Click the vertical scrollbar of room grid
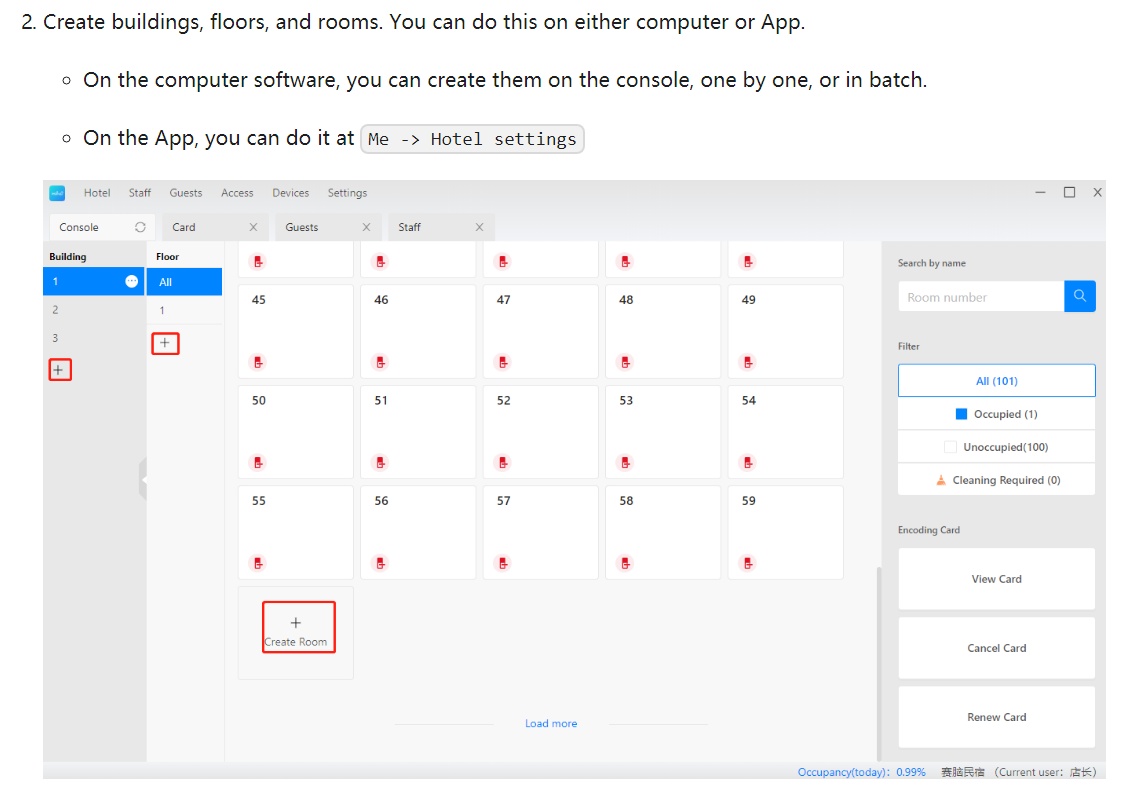This screenshot has width=1138, height=787. pos(878,660)
